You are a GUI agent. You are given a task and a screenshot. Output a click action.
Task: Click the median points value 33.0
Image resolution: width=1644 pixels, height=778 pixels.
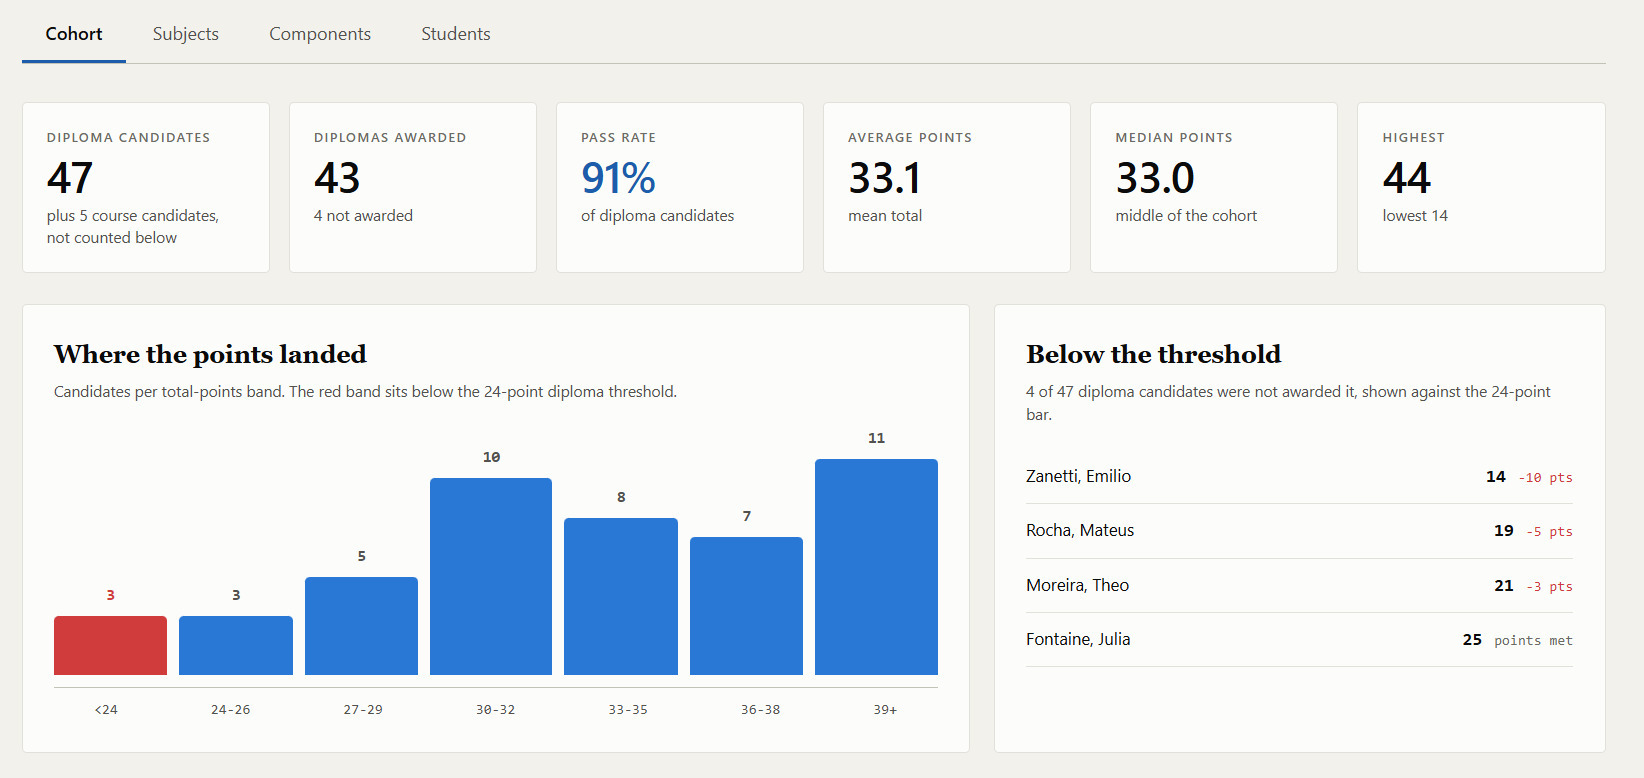1155,178
